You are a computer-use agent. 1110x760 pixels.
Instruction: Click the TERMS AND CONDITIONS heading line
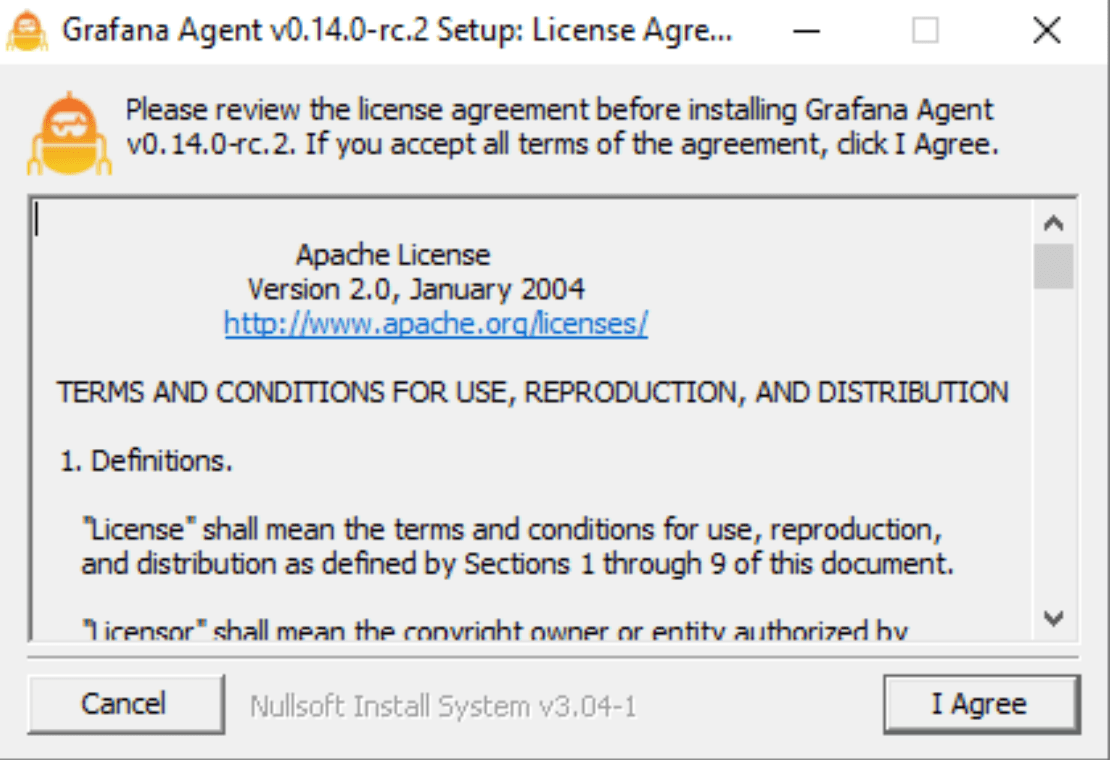532,393
